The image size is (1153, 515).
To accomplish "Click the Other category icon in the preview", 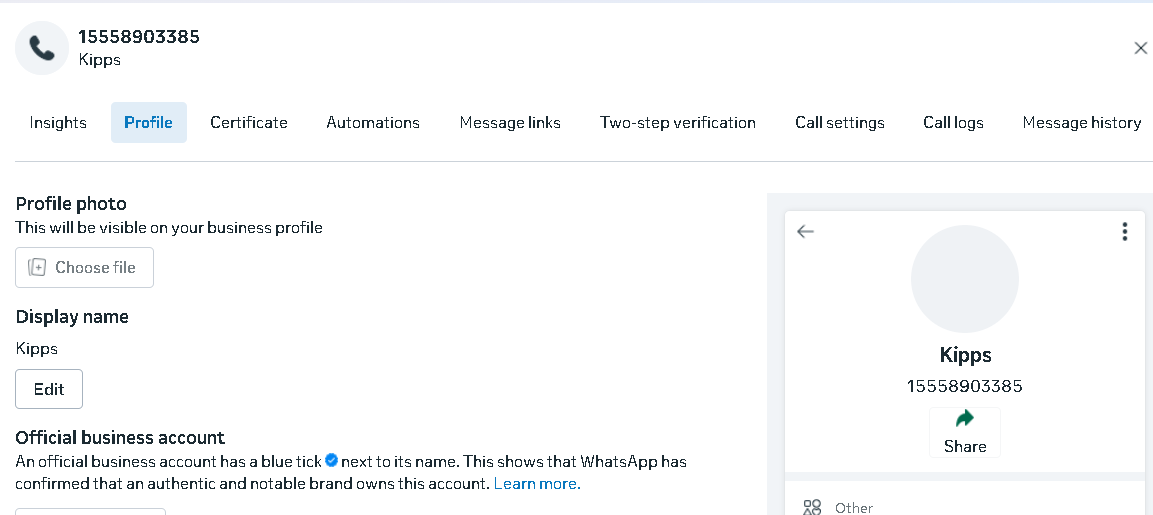I will pyautogui.click(x=812, y=507).
